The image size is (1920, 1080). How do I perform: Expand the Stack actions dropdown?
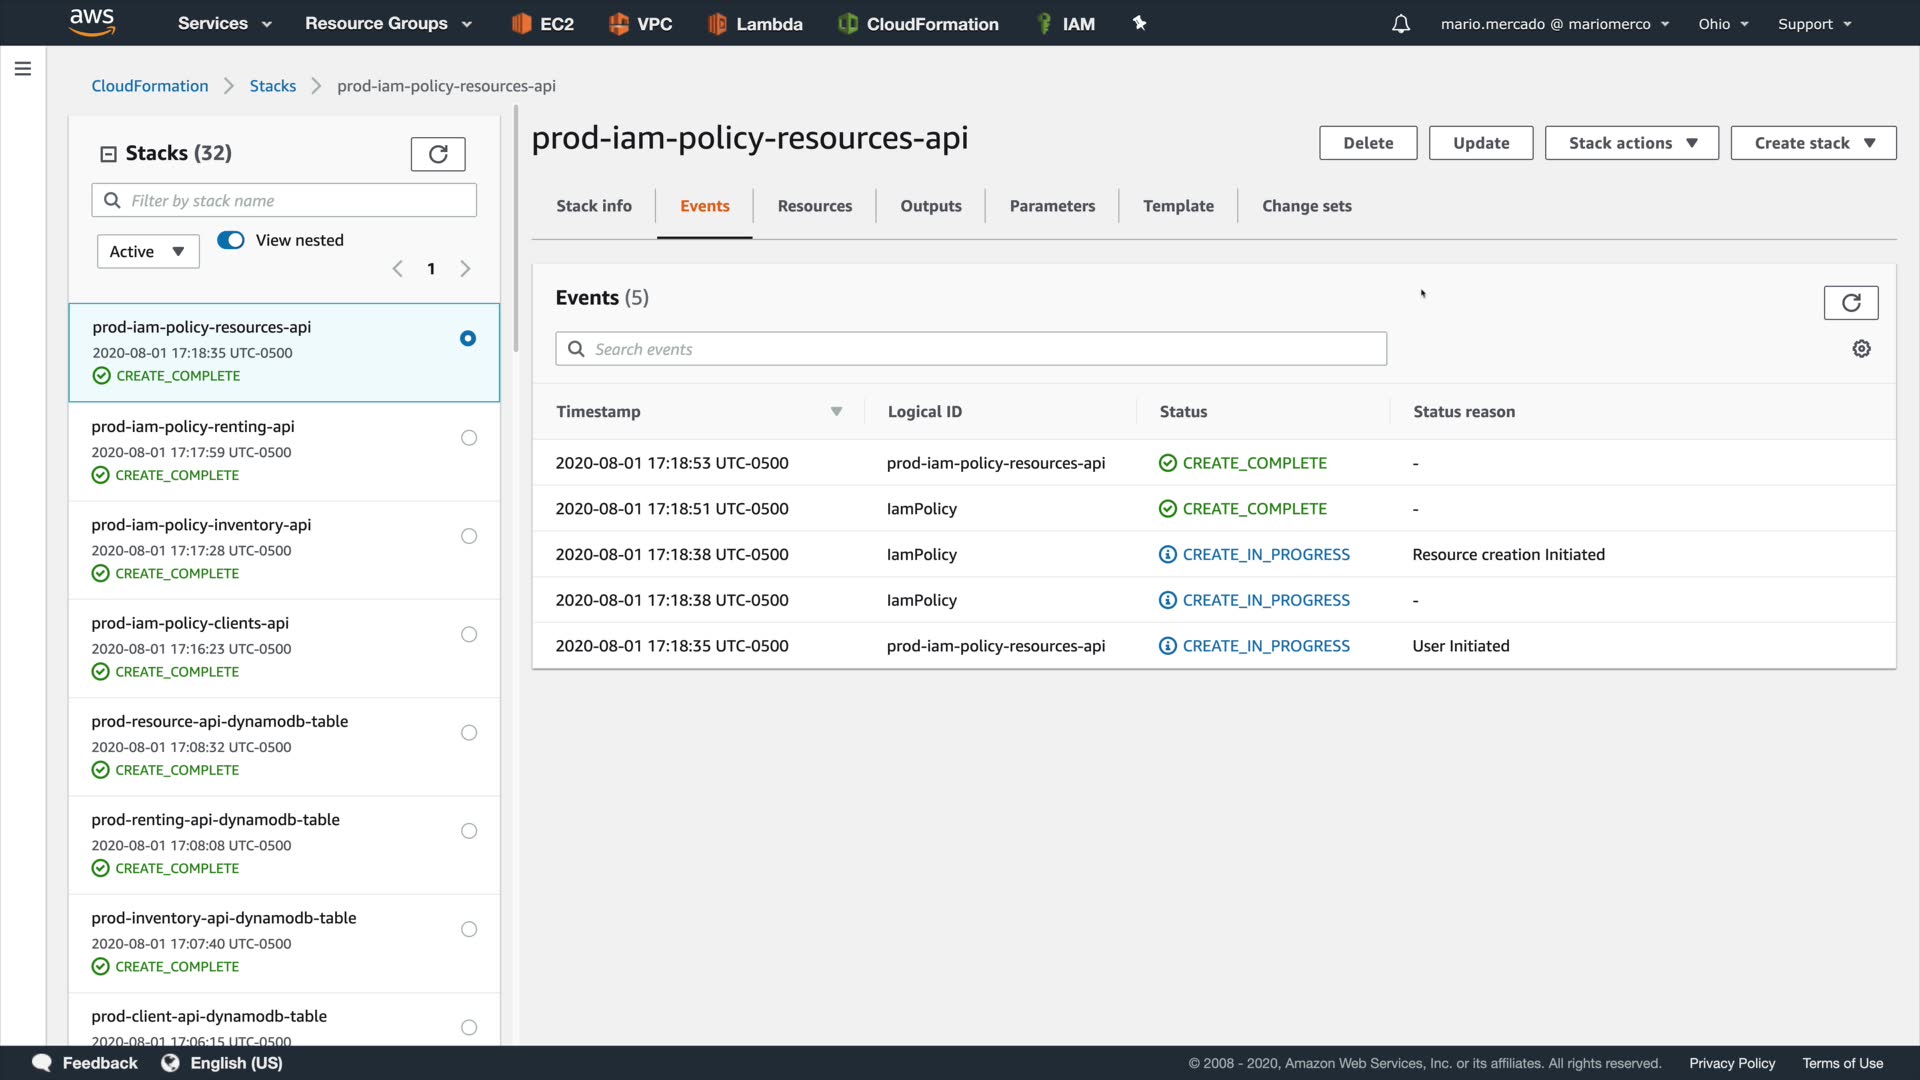(1631, 143)
